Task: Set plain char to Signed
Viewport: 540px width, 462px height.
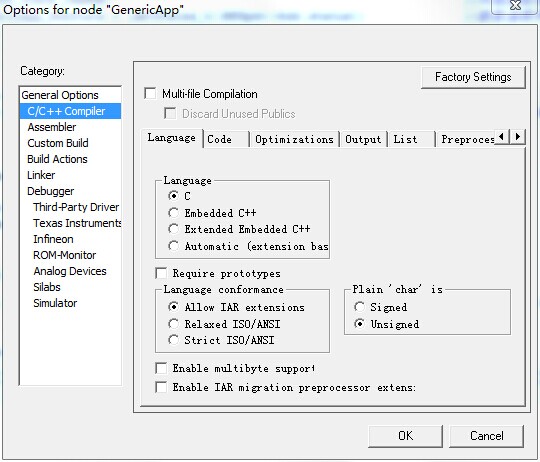Action: coord(359,307)
